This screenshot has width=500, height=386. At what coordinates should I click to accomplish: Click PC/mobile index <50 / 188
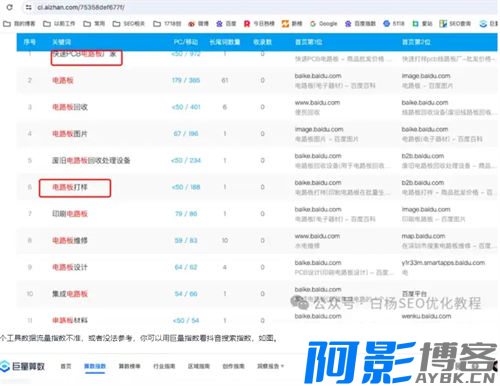pos(186,187)
